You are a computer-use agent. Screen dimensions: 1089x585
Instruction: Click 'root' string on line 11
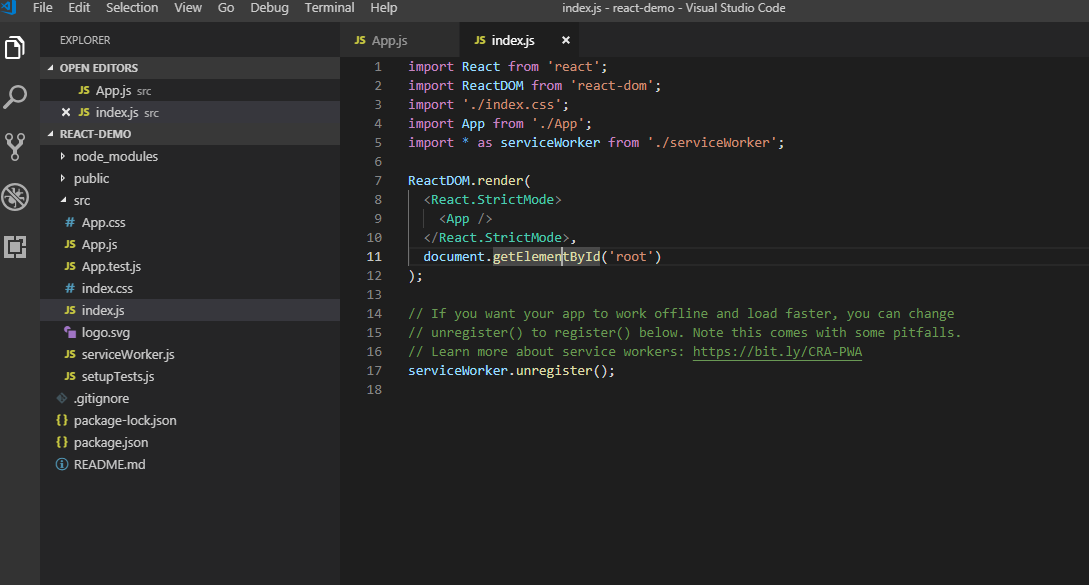tap(631, 256)
